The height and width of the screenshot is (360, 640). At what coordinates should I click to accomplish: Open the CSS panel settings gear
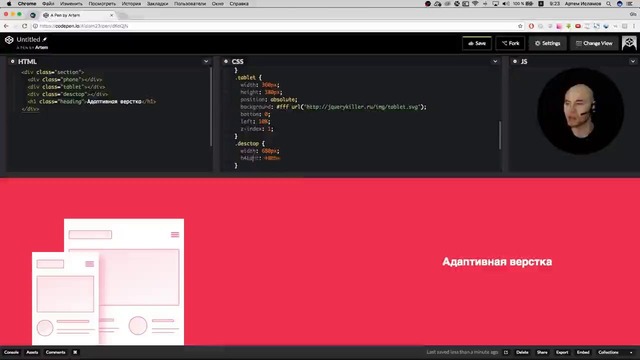(x=226, y=61)
